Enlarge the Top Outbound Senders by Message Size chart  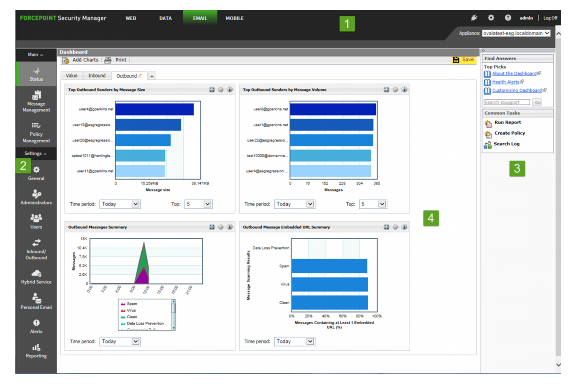click(x=212, y=89)
